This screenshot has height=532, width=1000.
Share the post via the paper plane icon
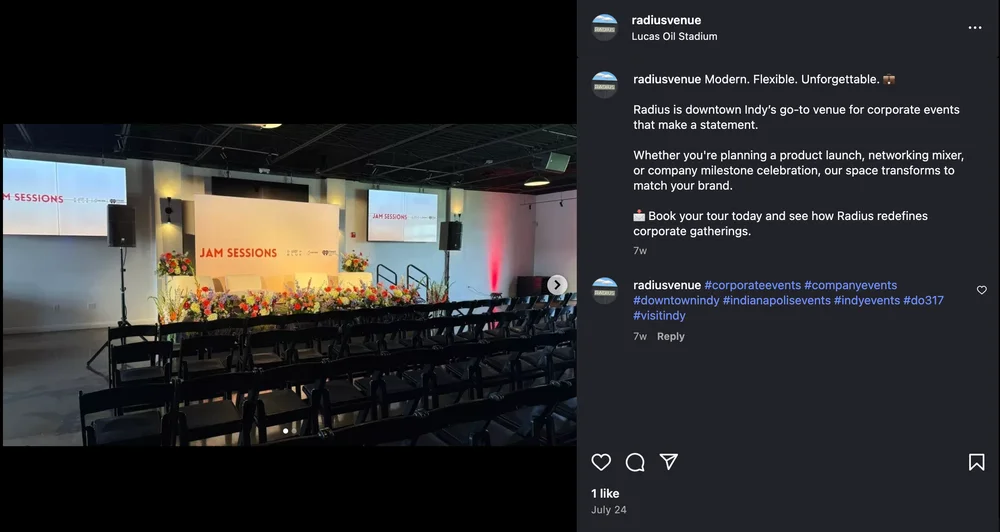click(x=668, y=461)
